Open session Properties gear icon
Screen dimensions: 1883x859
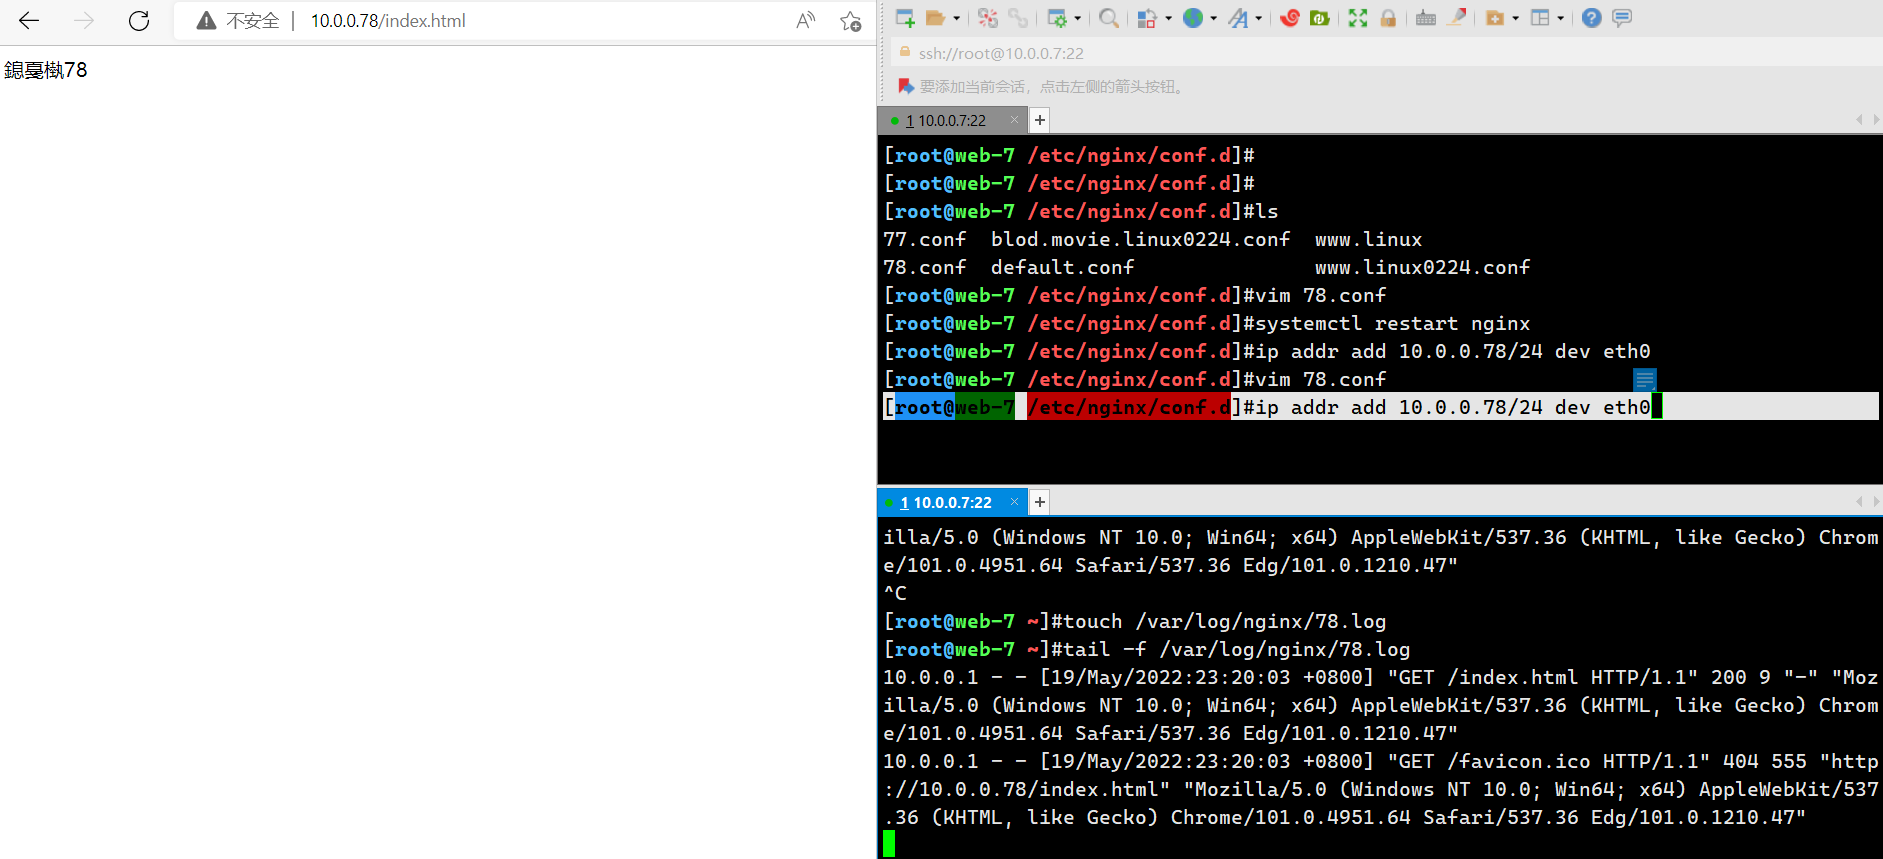pyautogui.click(x=1057, y=18)
